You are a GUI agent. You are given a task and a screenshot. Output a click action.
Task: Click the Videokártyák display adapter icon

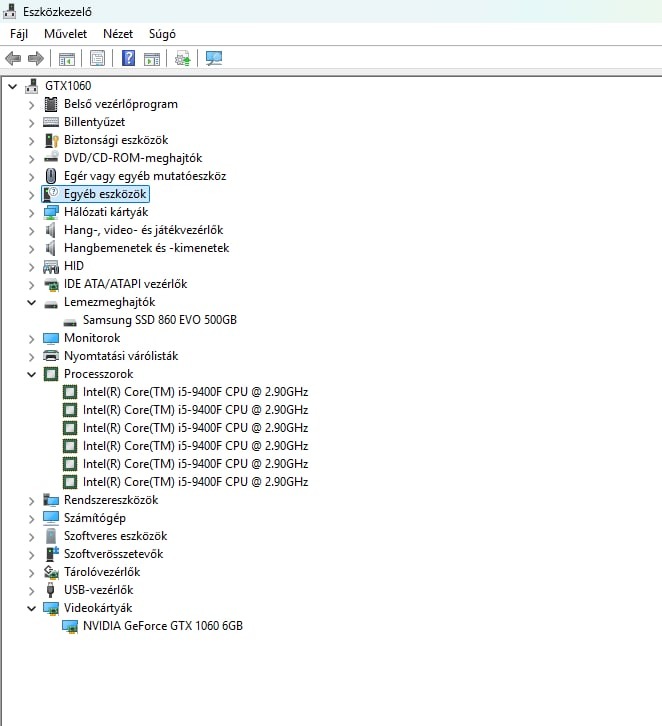[x=51, y=608]
